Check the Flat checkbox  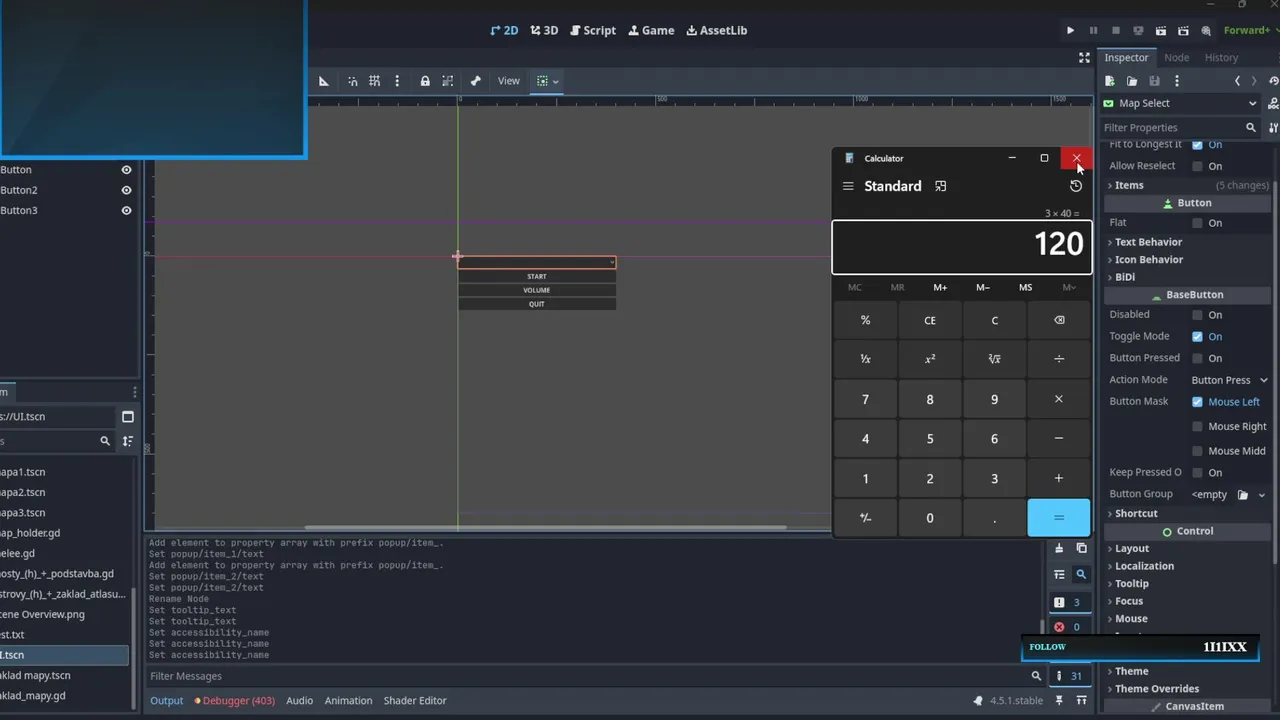point(1197,223)
